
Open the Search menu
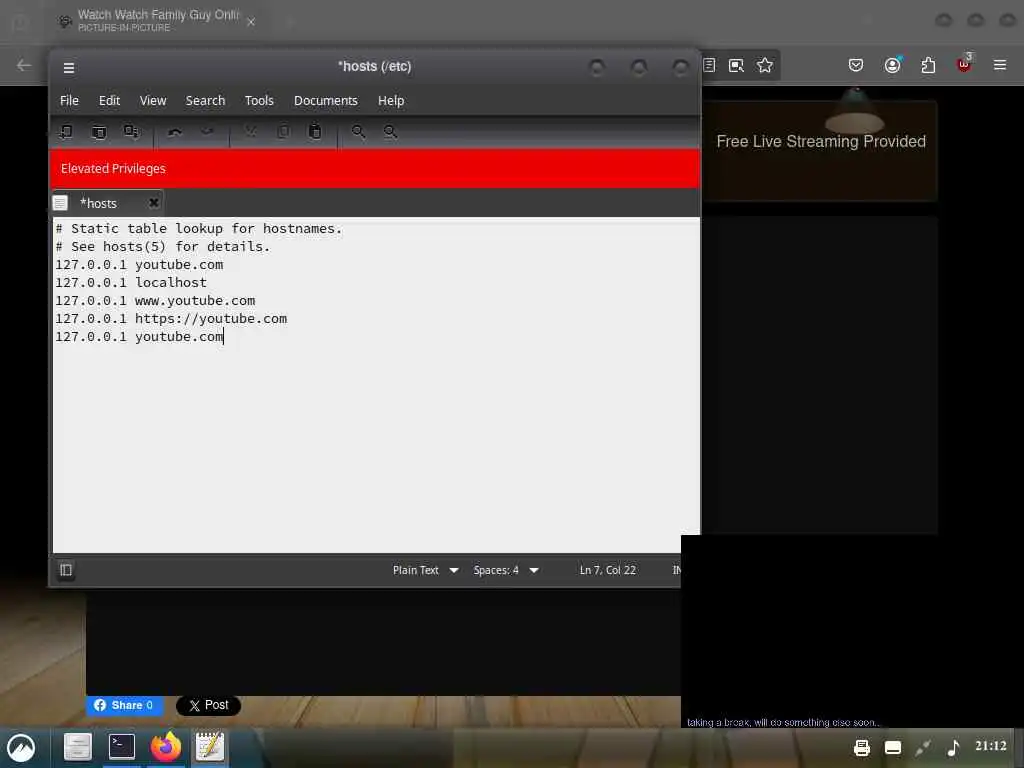click(205, 101)
